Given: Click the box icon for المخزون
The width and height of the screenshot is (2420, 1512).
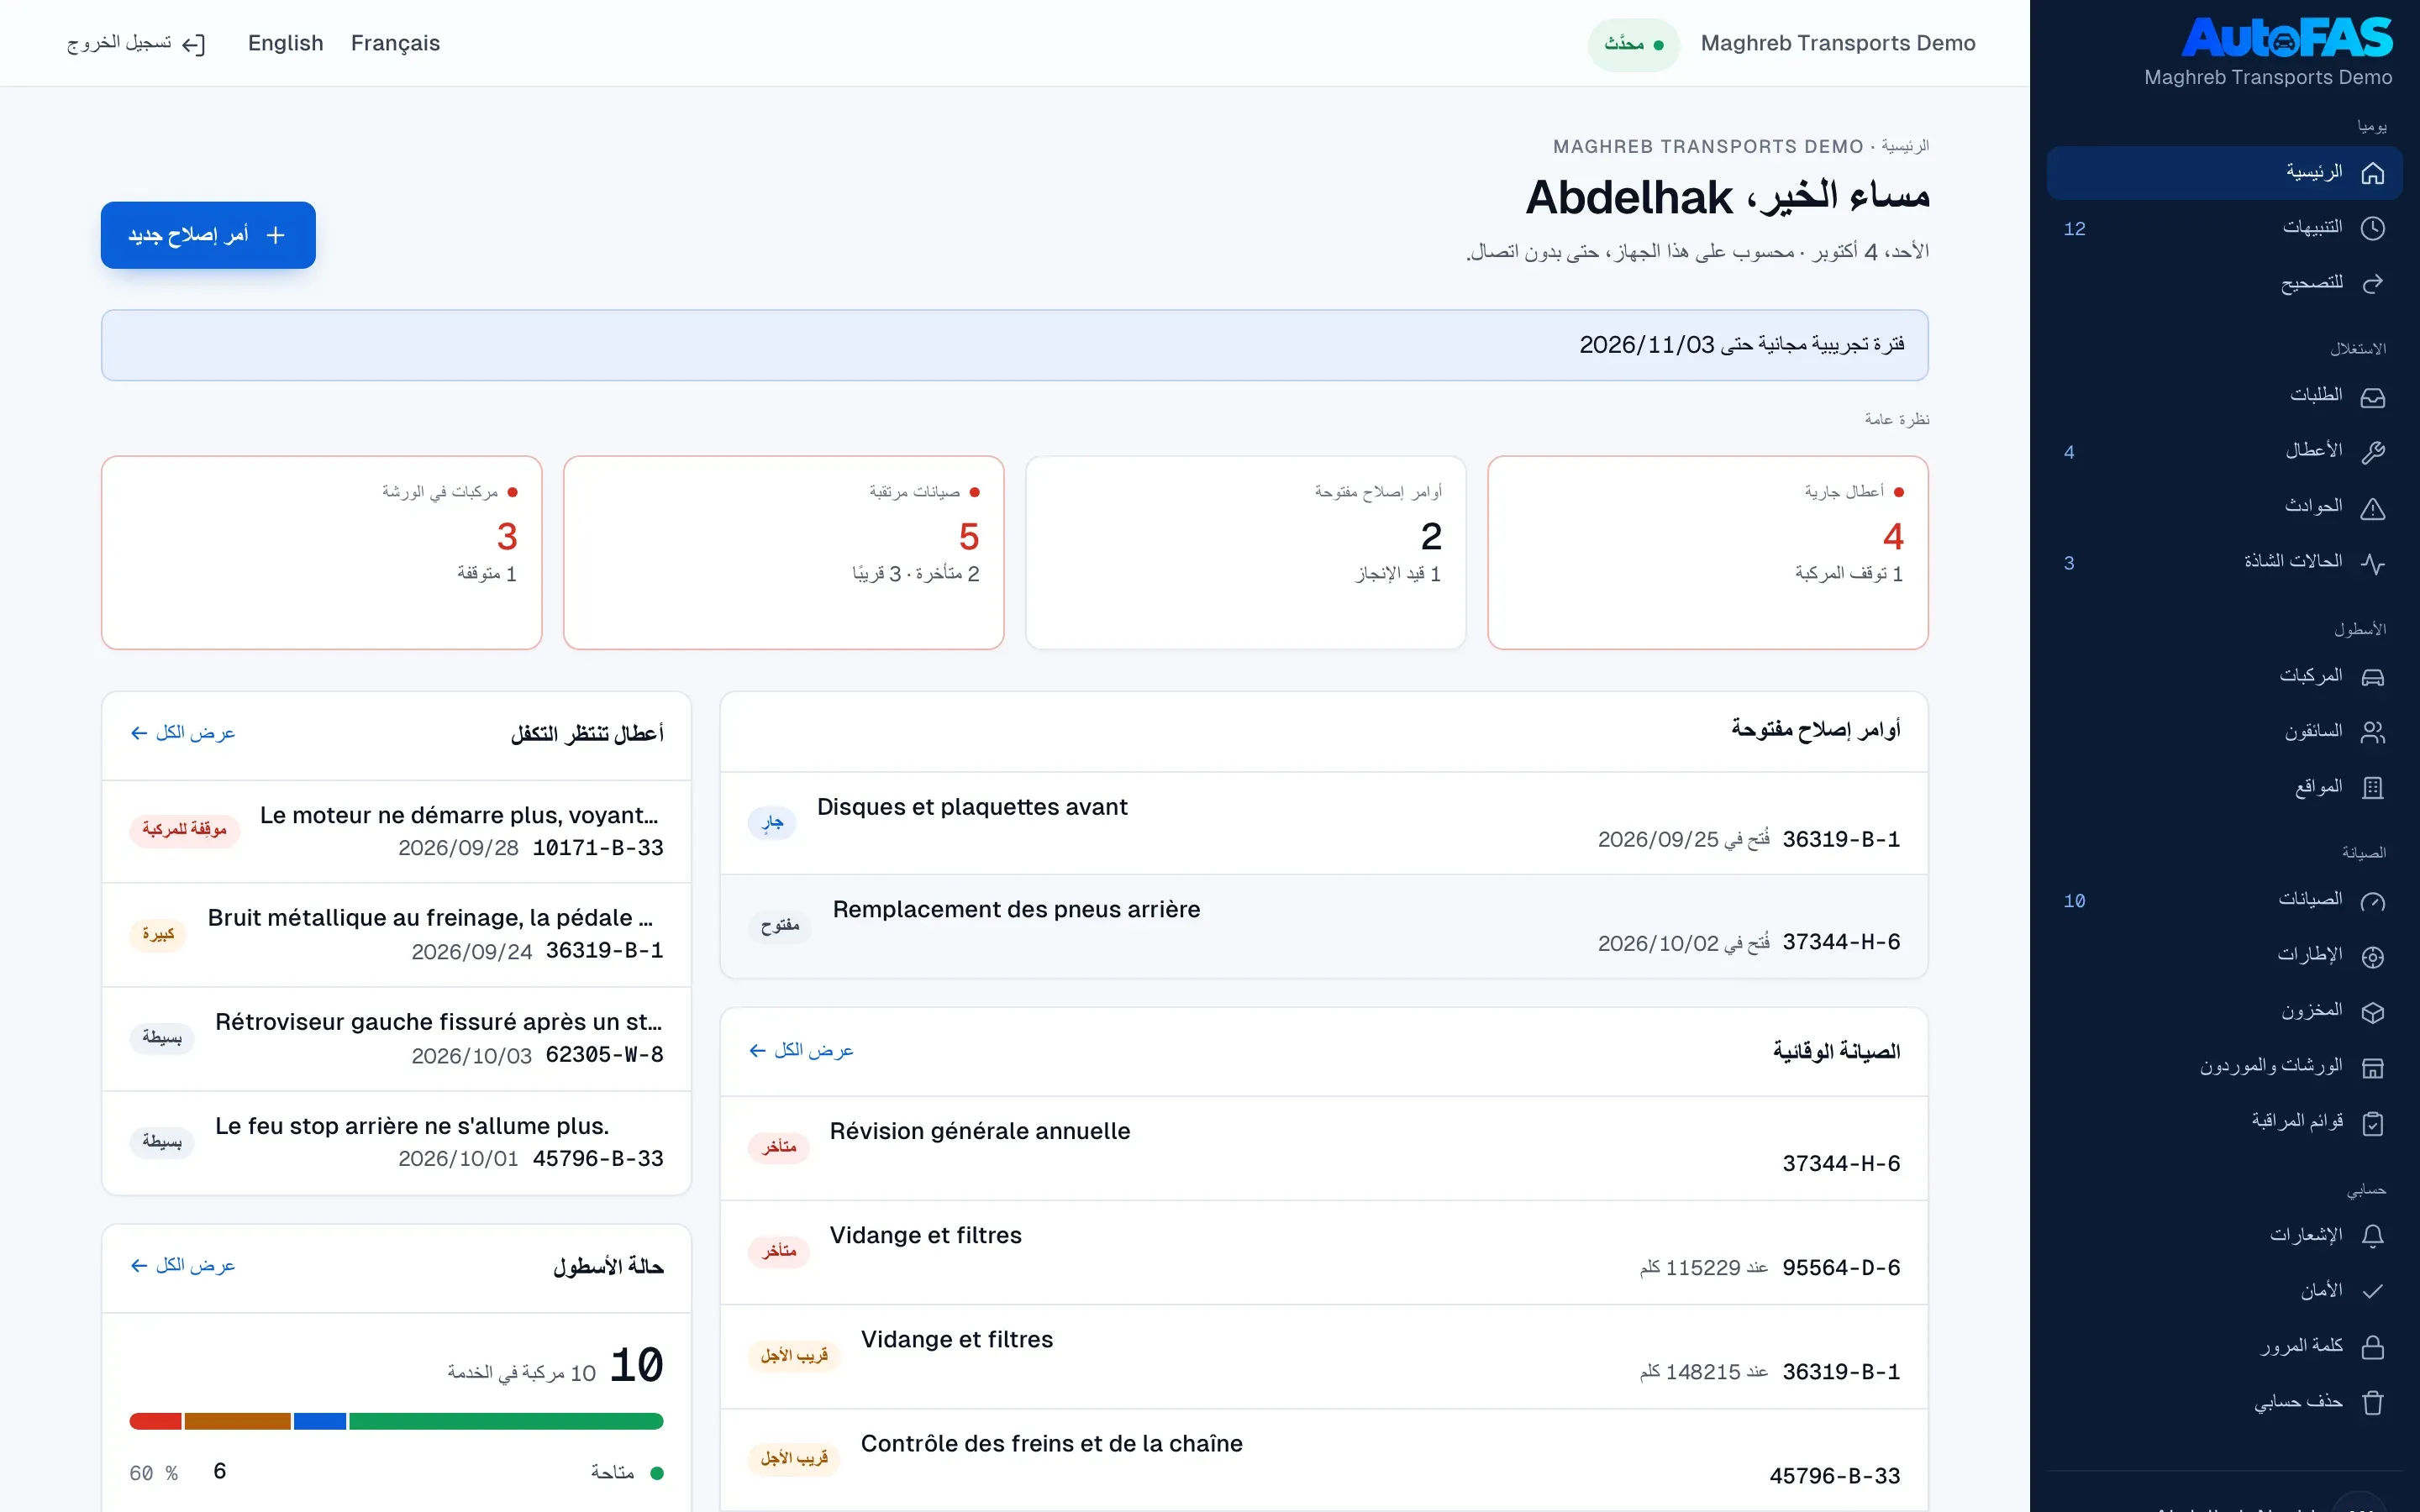Looking at the screenshot, I should 2372,1012.
